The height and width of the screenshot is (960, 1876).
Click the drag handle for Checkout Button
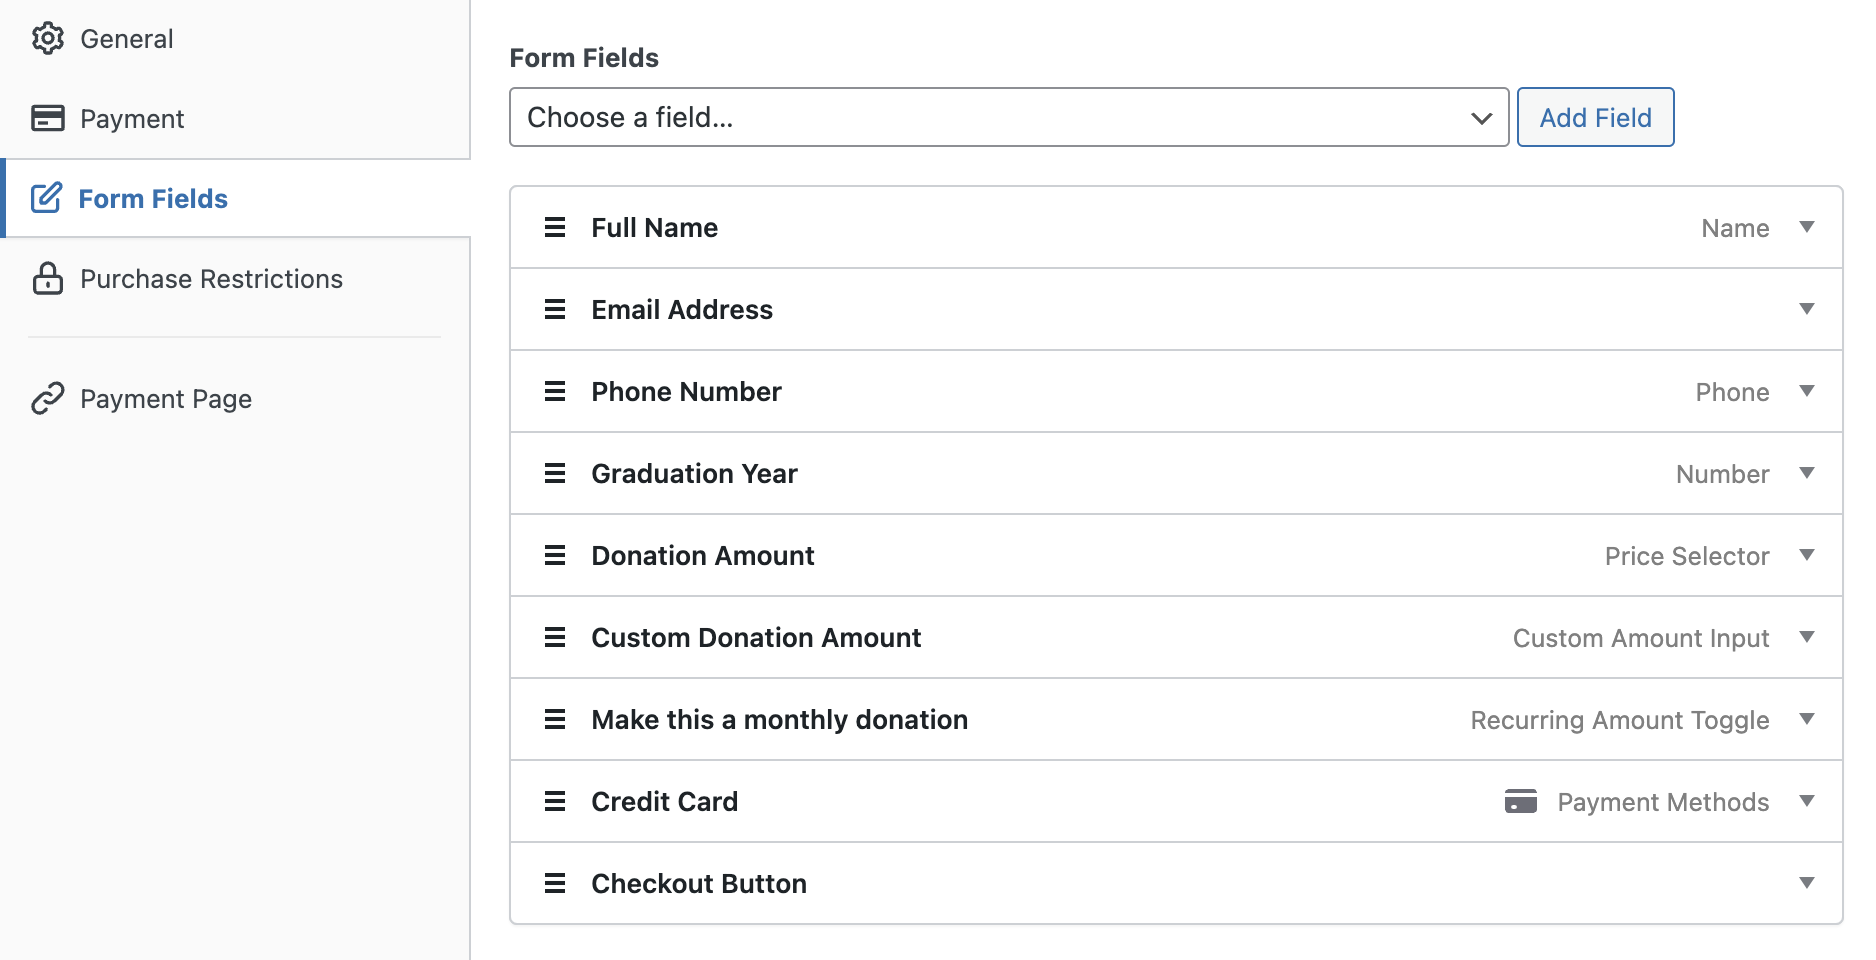[x=554, y=883]
